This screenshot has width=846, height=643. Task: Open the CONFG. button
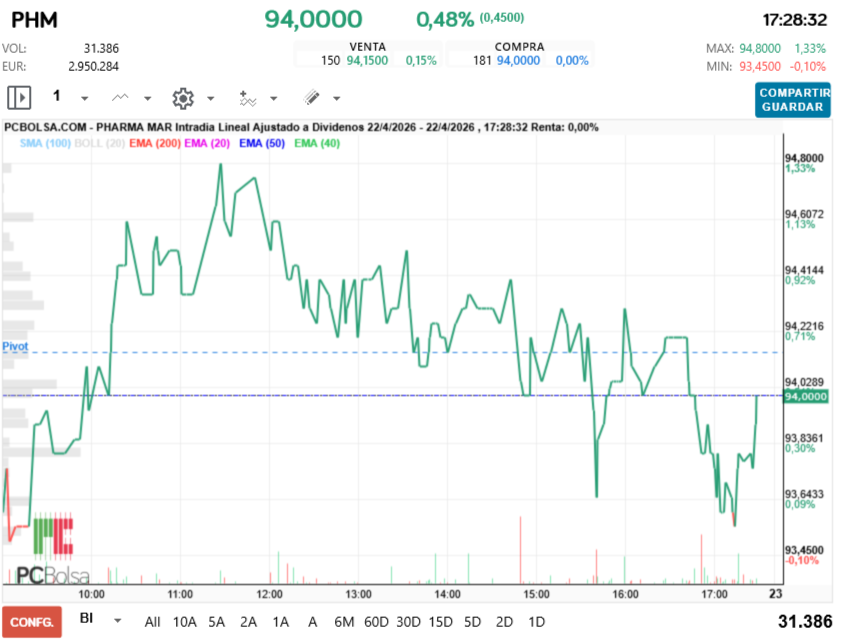(x=32, y=622)
